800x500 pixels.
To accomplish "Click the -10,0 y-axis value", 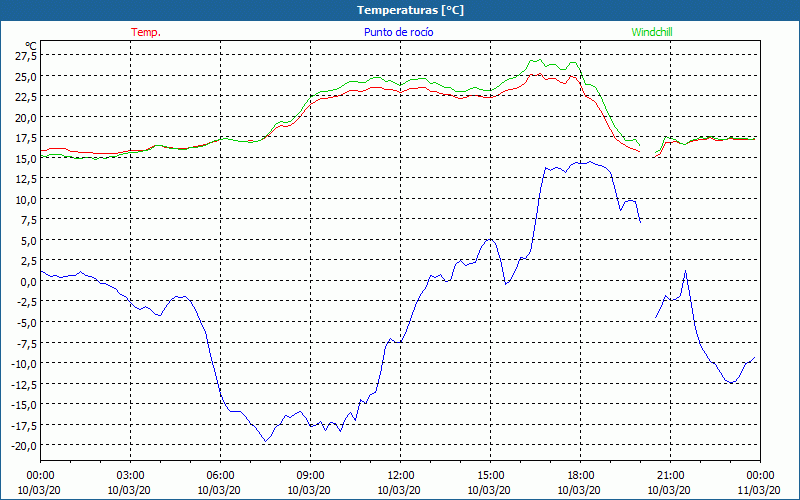I will coord(24,363).
